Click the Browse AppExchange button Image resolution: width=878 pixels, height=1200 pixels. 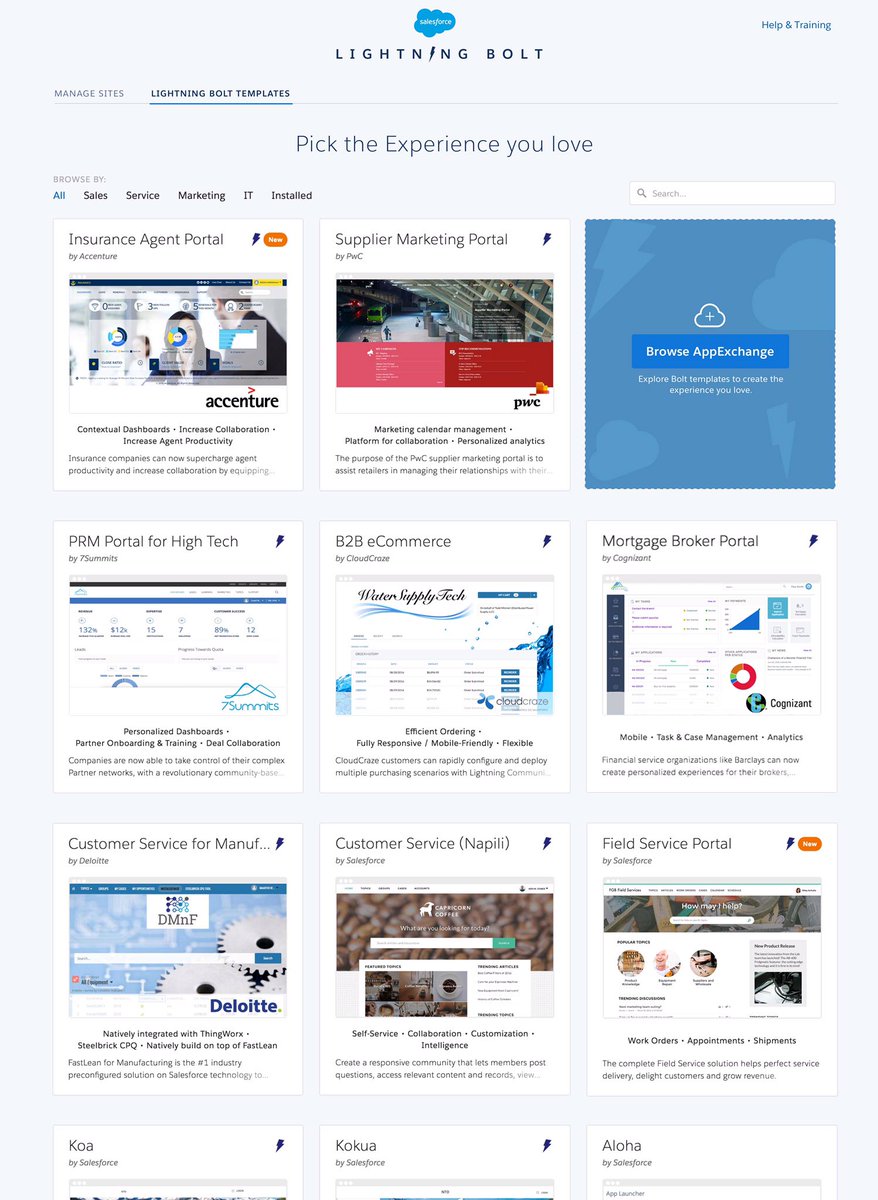(x=710, y=352)
